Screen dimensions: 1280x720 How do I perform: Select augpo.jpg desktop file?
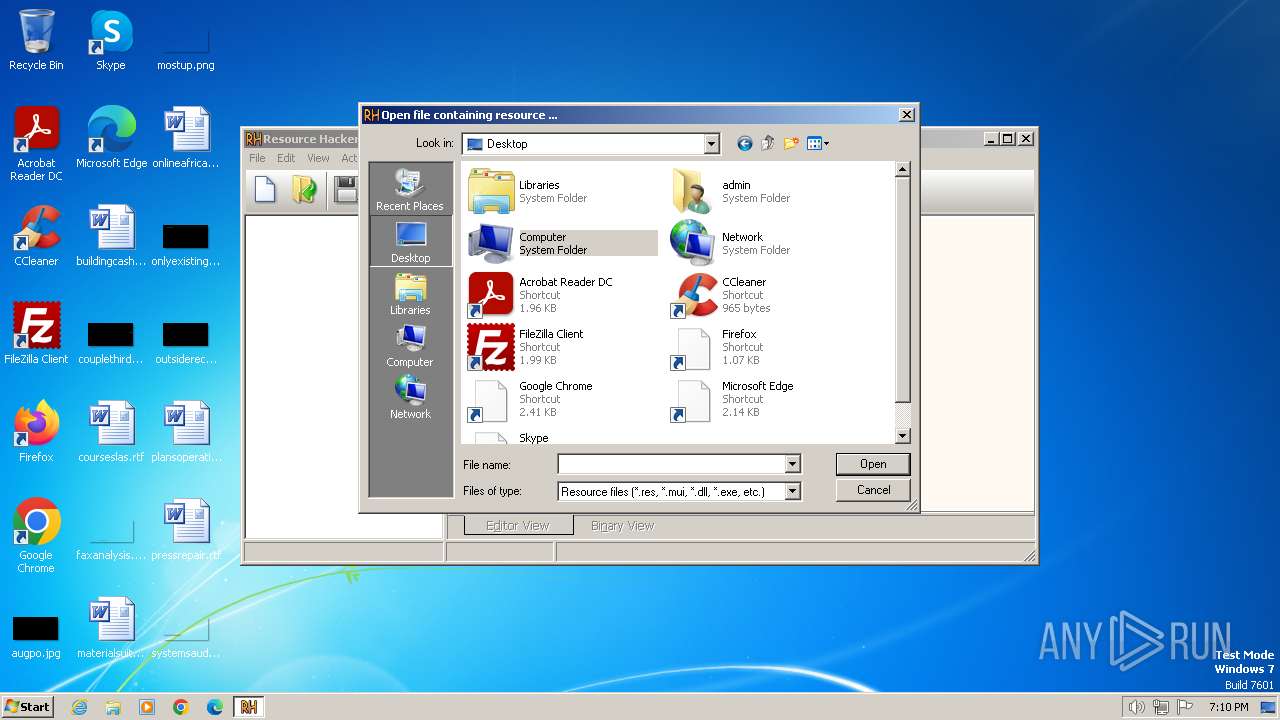[x=36, y=635]
